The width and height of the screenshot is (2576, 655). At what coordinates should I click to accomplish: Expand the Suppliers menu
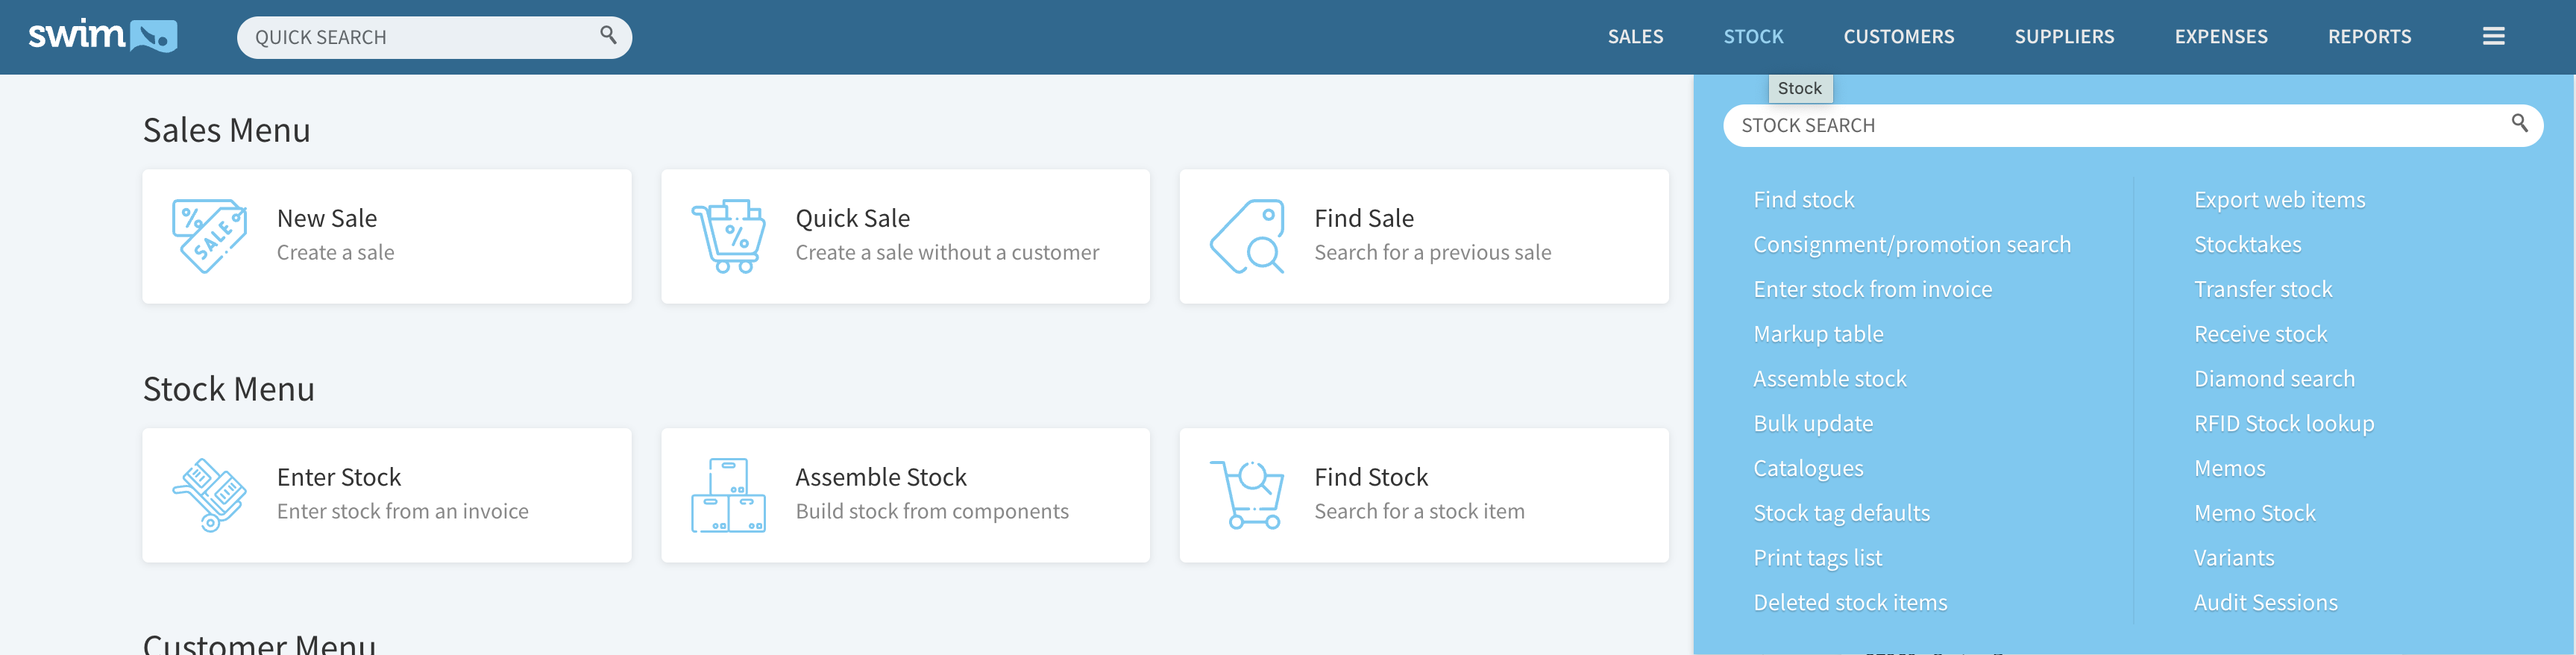pos(2064,37)
